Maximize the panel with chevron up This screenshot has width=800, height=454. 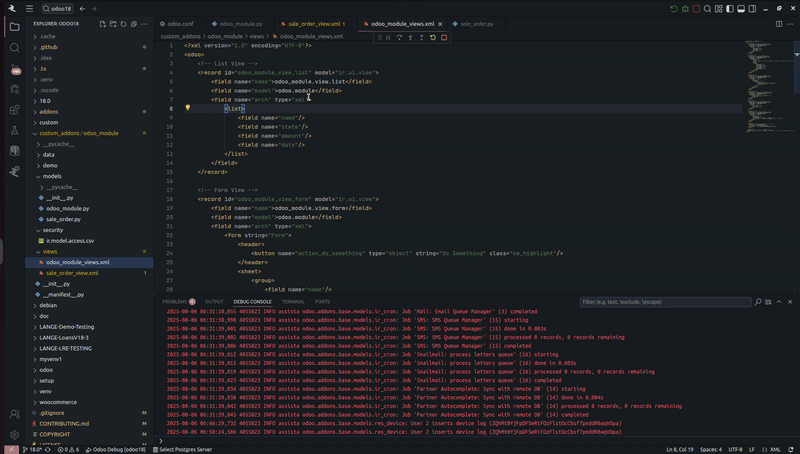click(779, 302)
